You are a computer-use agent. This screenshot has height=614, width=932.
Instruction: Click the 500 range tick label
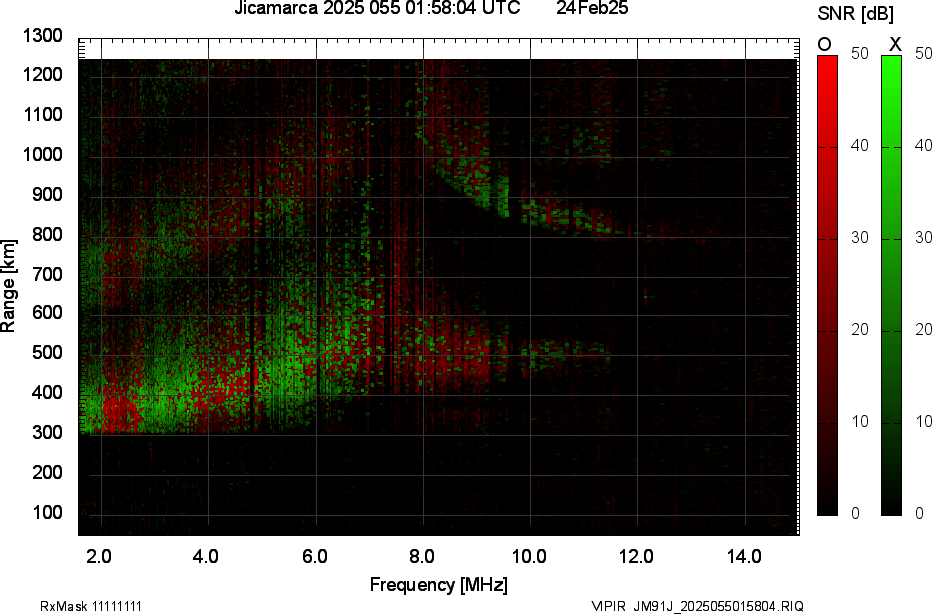click(x=48, y=352)
